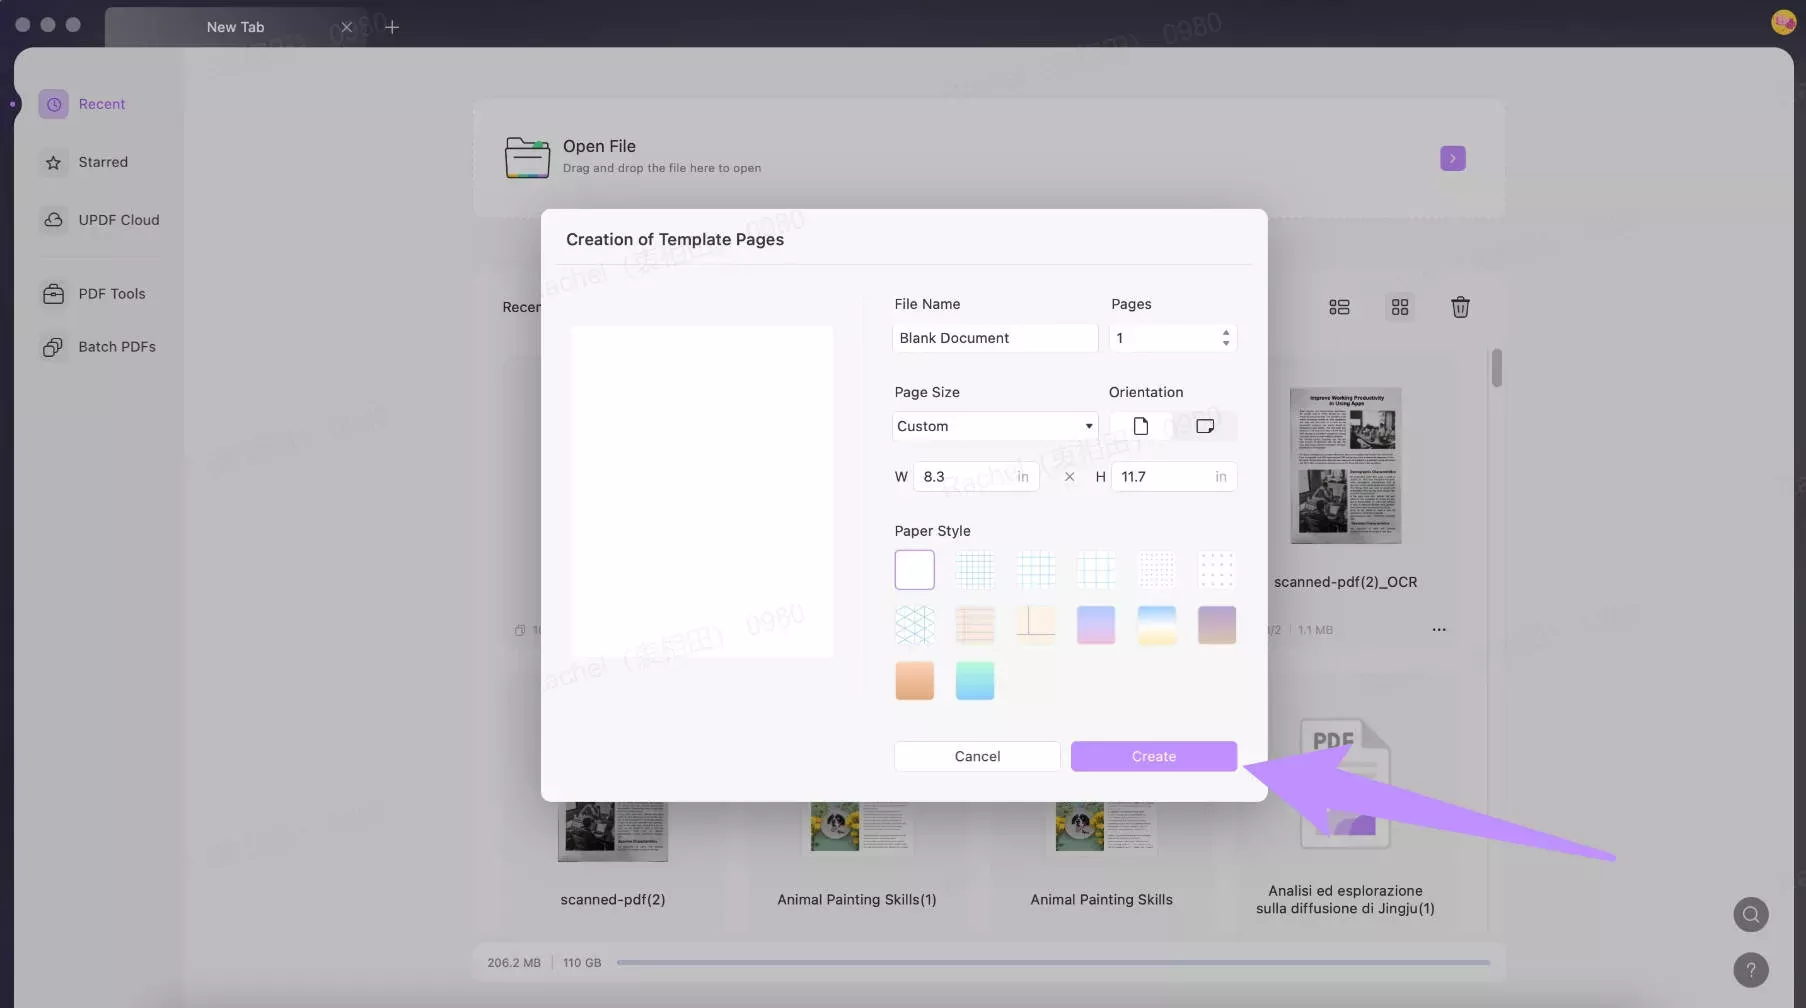Click the Open File folder icon
The height and width of the screenshot is (1008, 1806).
click(x=527, y=158)
